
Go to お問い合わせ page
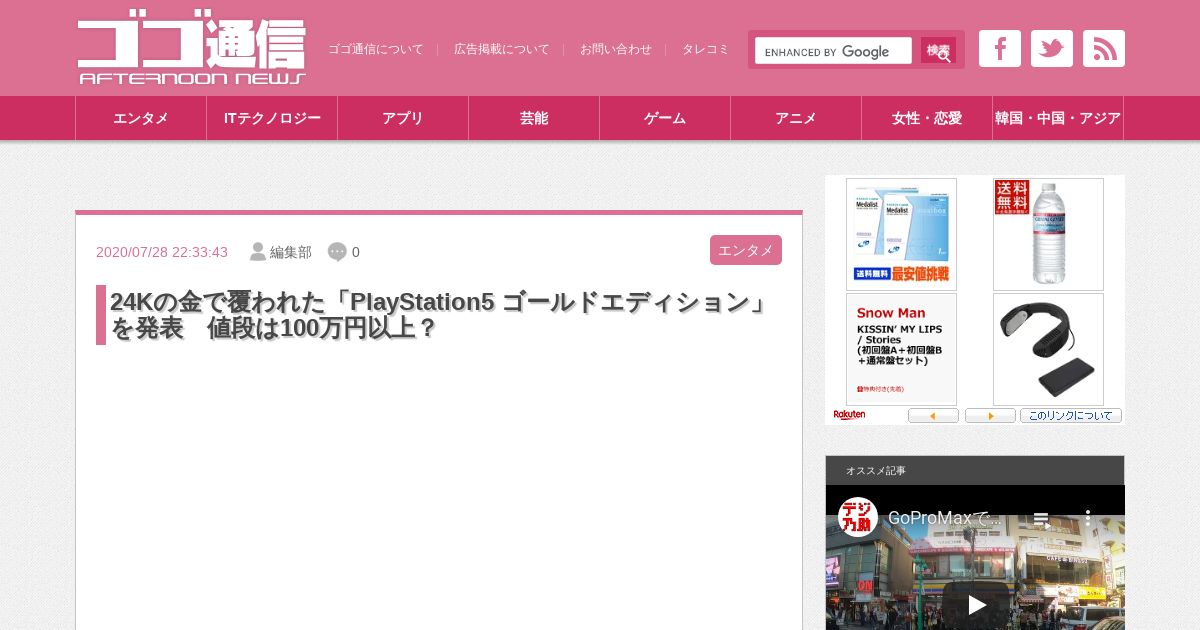(x=616, y=49)
